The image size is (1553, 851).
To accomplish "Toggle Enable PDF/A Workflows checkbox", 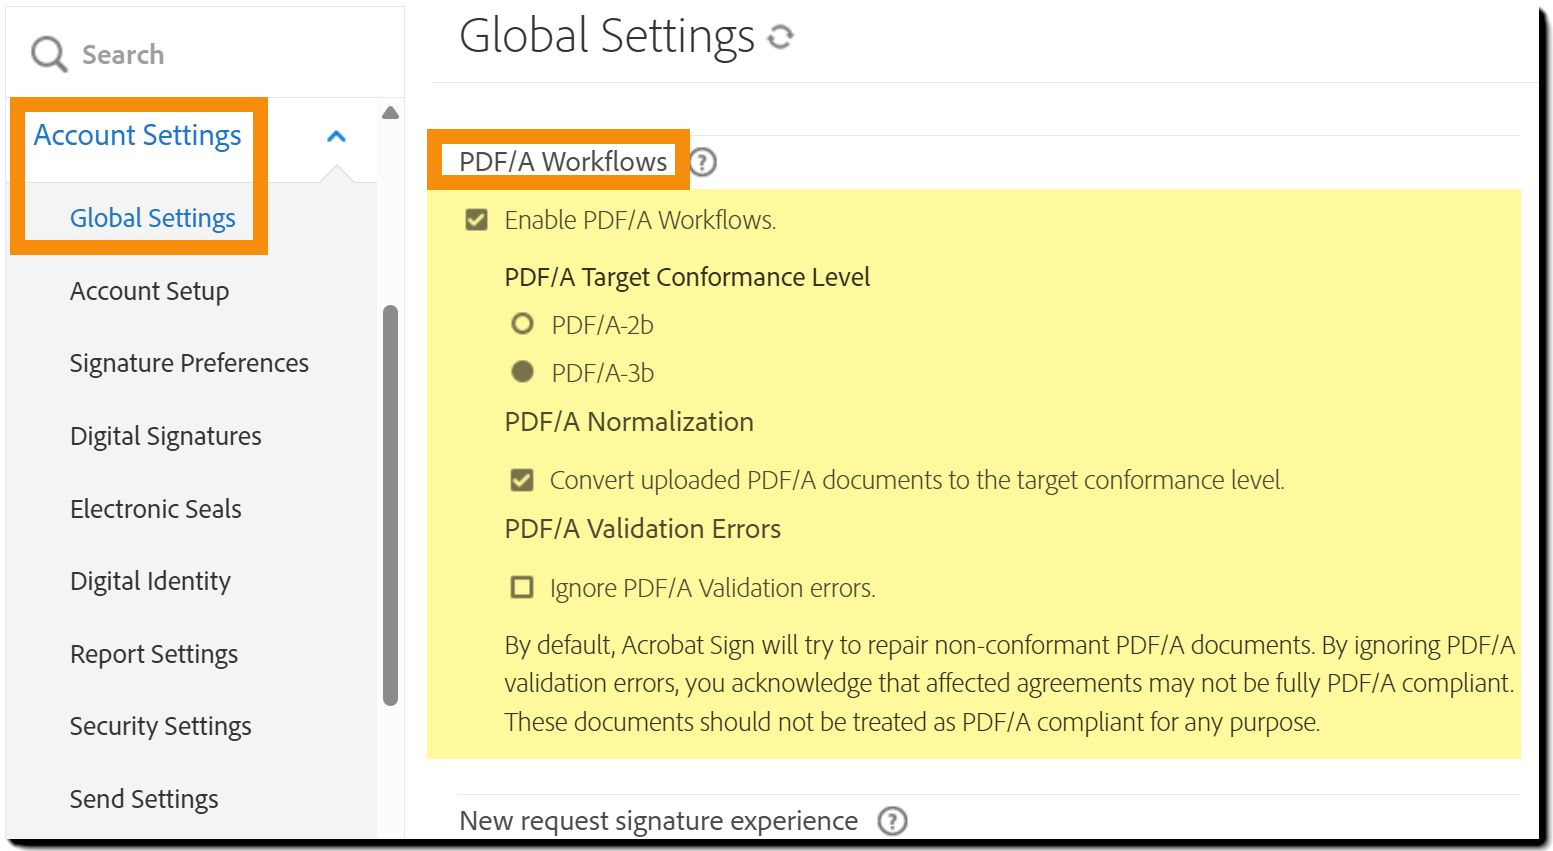I will [x=477, y=220].
